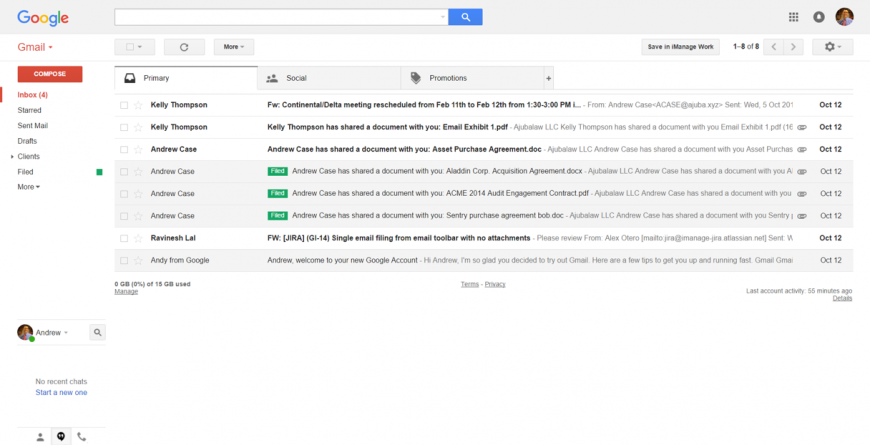Star the ACME 2014 Audit Engagement email
This screenshot has width=870, height=445.
coord(138,194)
